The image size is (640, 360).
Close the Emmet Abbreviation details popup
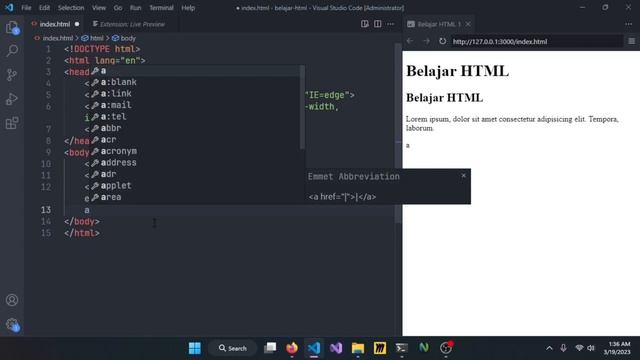pyautogui.click(x=463, y=176)
